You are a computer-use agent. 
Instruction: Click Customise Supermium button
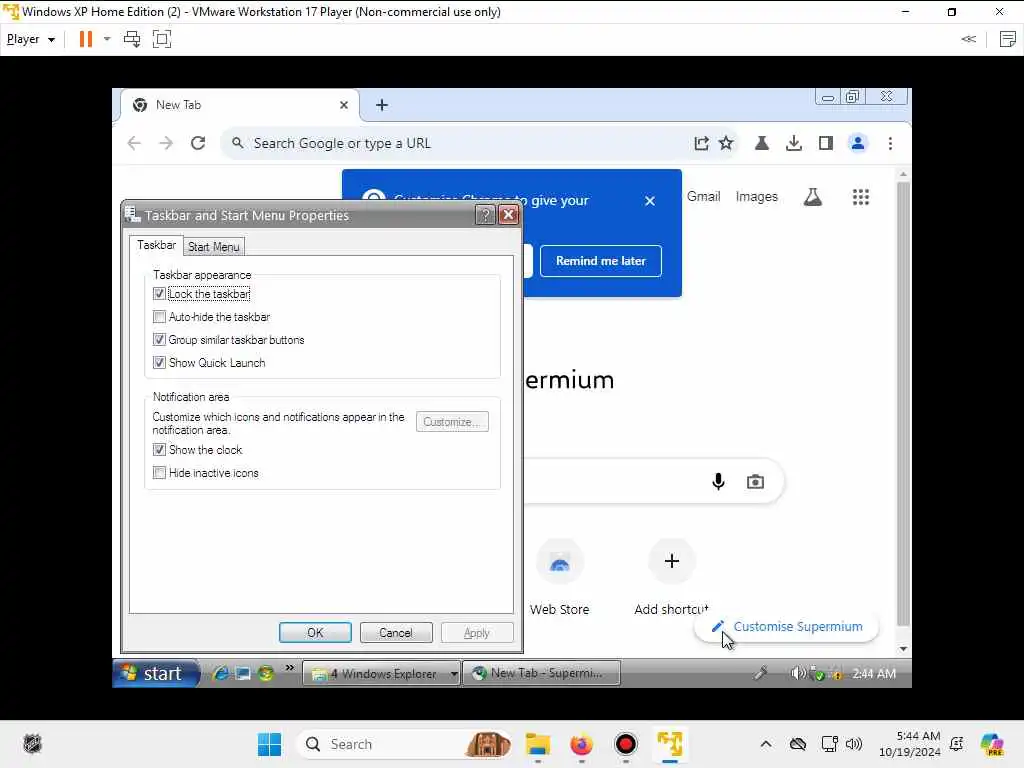(x=787, y=627)
